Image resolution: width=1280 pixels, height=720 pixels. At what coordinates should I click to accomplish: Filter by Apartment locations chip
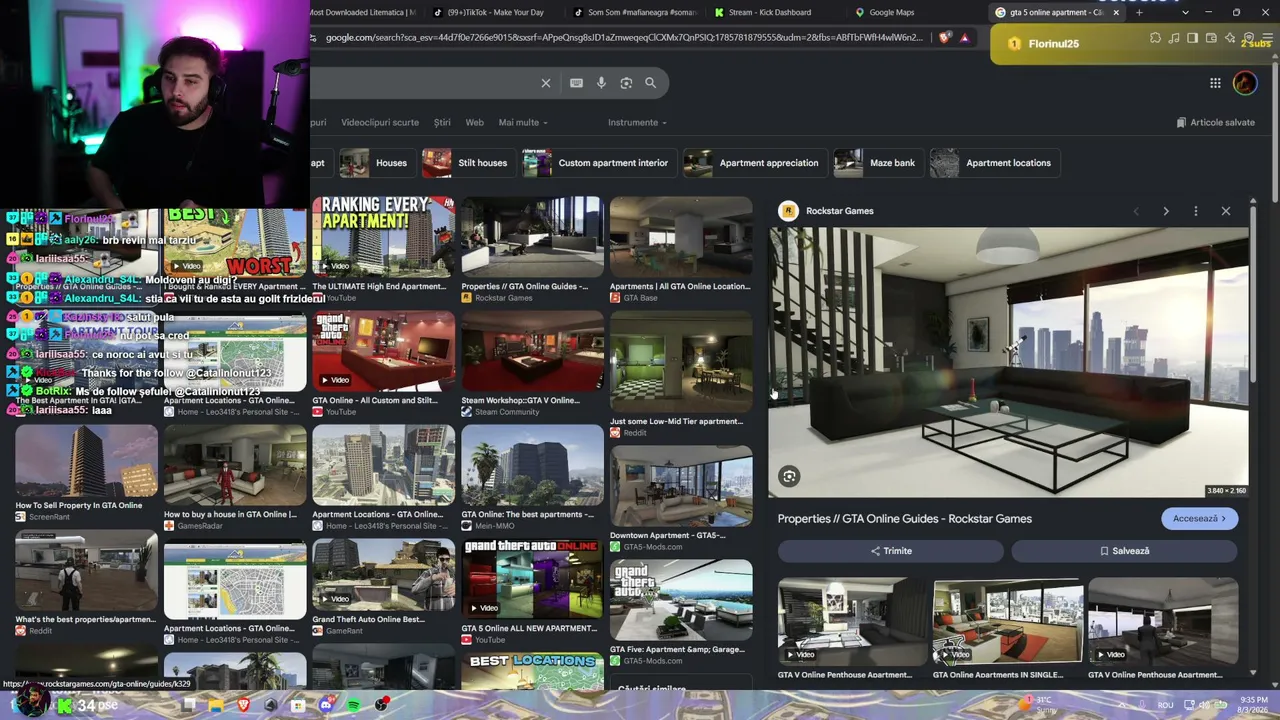[x=994, y=163]
